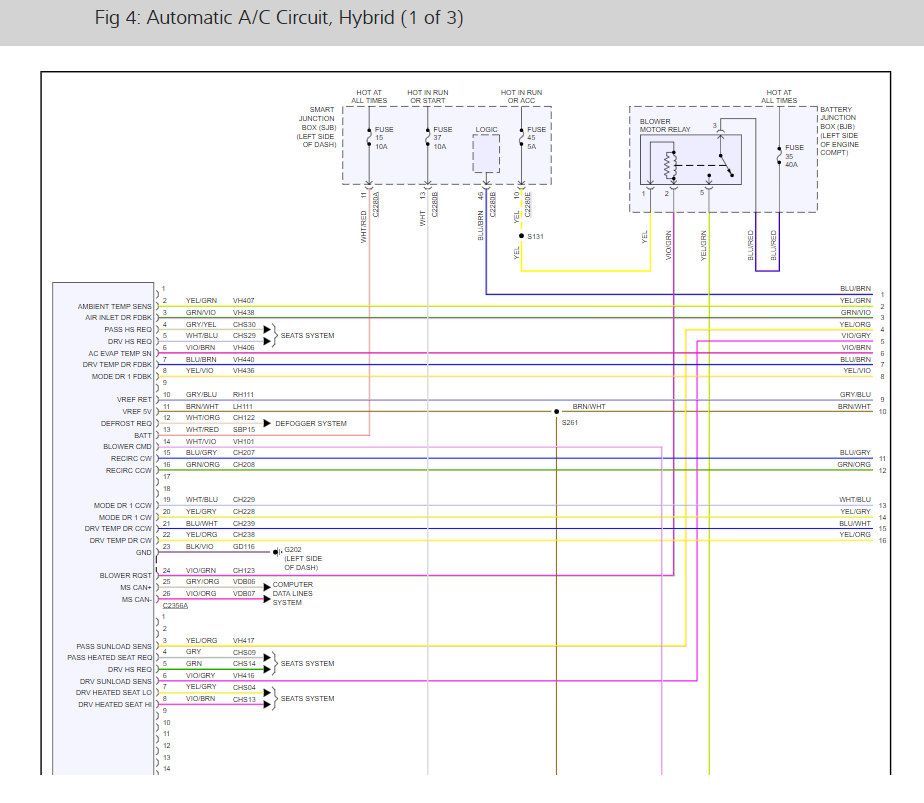
Task: Click the 'BLOWER CMD' pin label
Action: pos(127,447)
